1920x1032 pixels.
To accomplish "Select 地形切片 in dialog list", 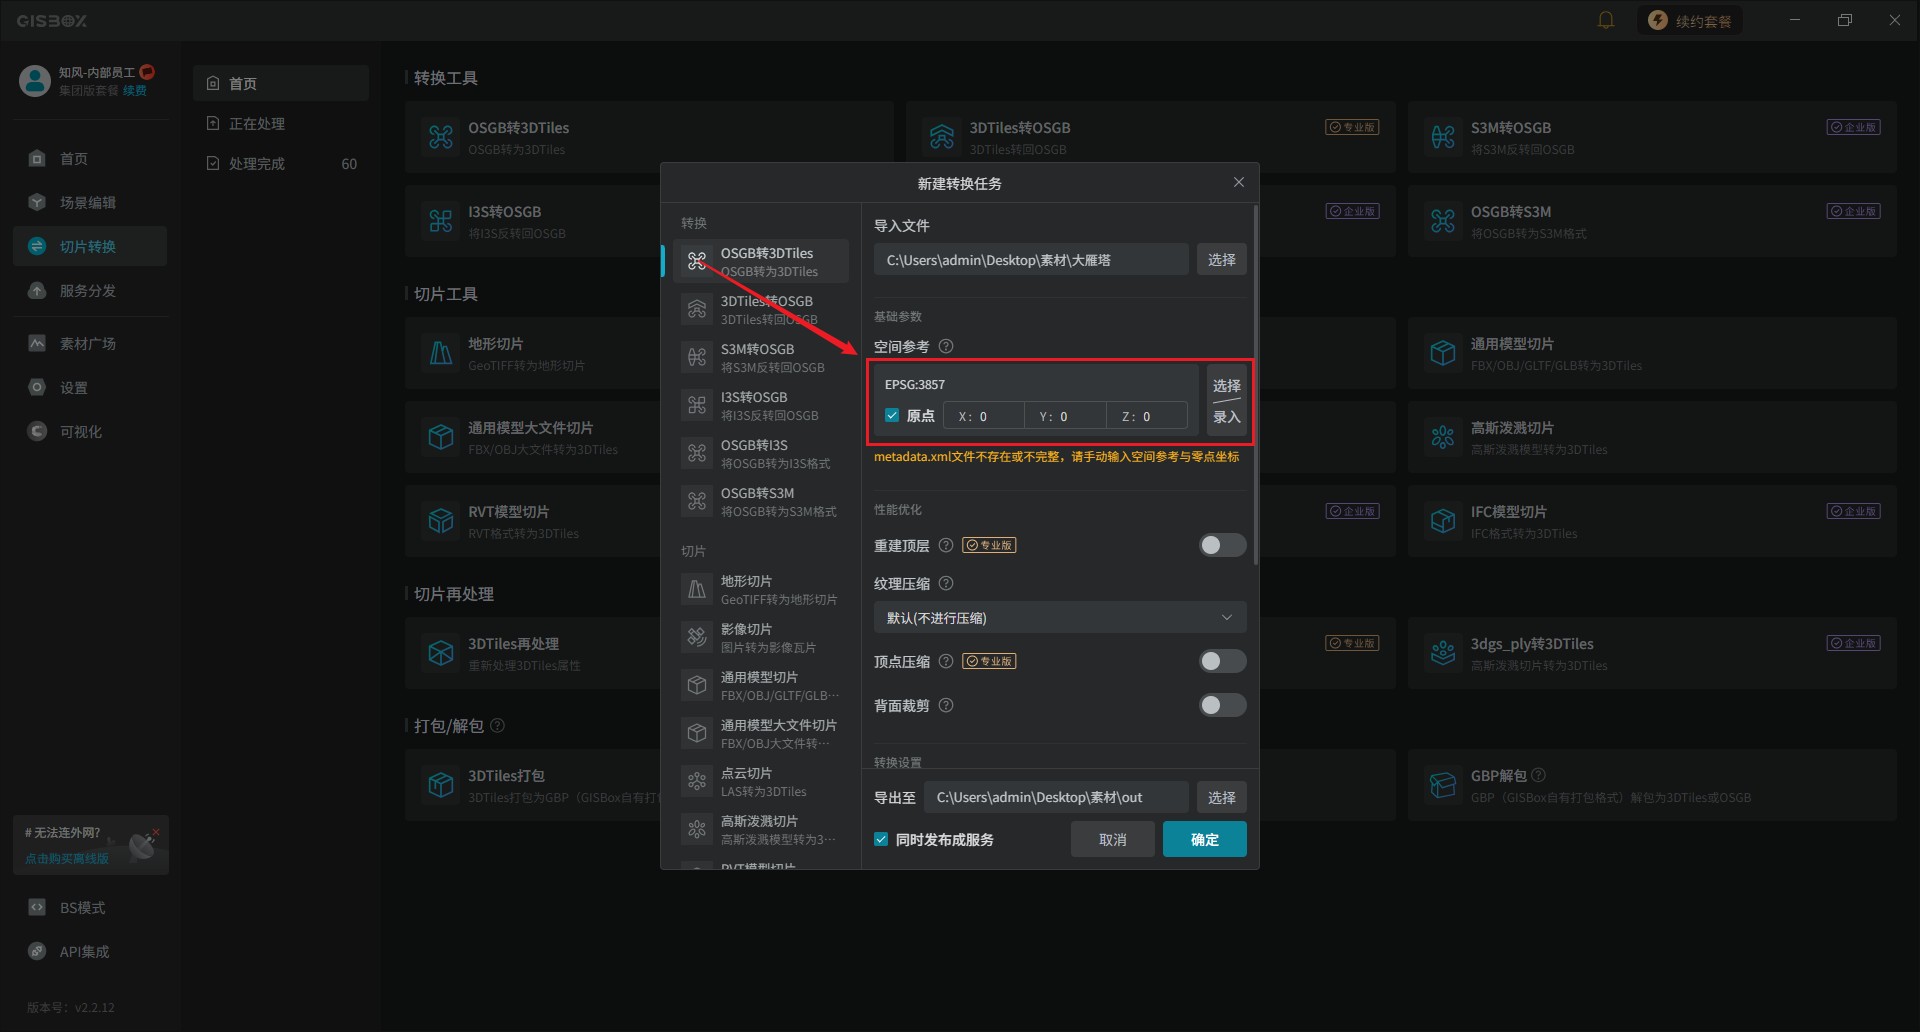I will tap(761, 590).
